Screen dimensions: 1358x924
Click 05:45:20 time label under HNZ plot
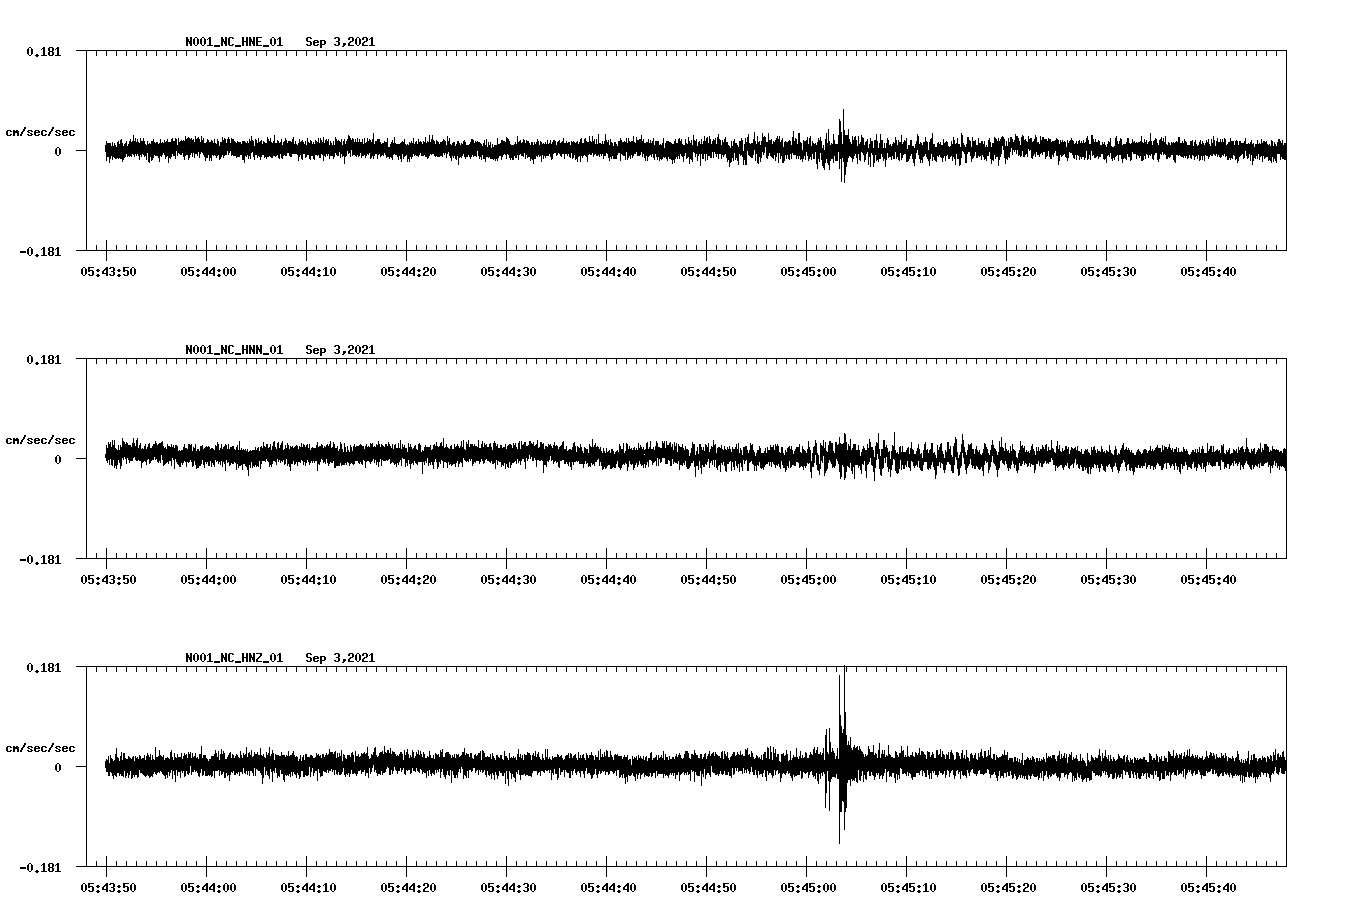click(1008, 888)
